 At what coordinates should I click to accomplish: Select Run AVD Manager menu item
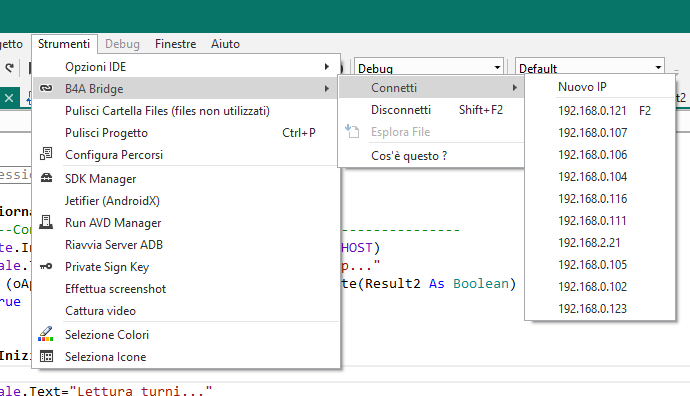point(186,223)
